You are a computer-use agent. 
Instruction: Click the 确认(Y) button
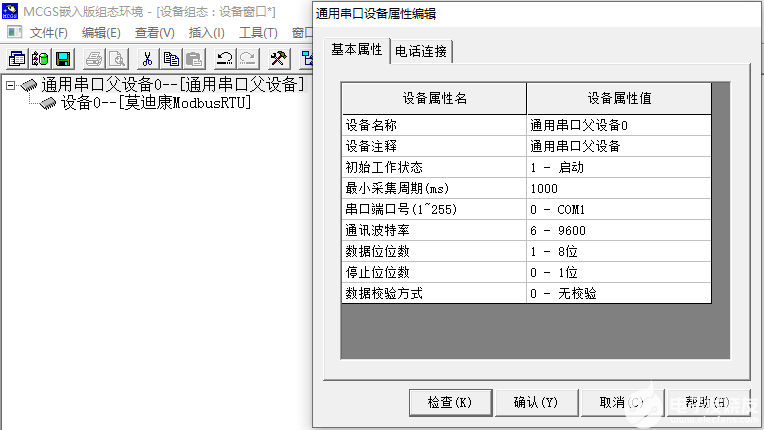[x=536, y=403]
